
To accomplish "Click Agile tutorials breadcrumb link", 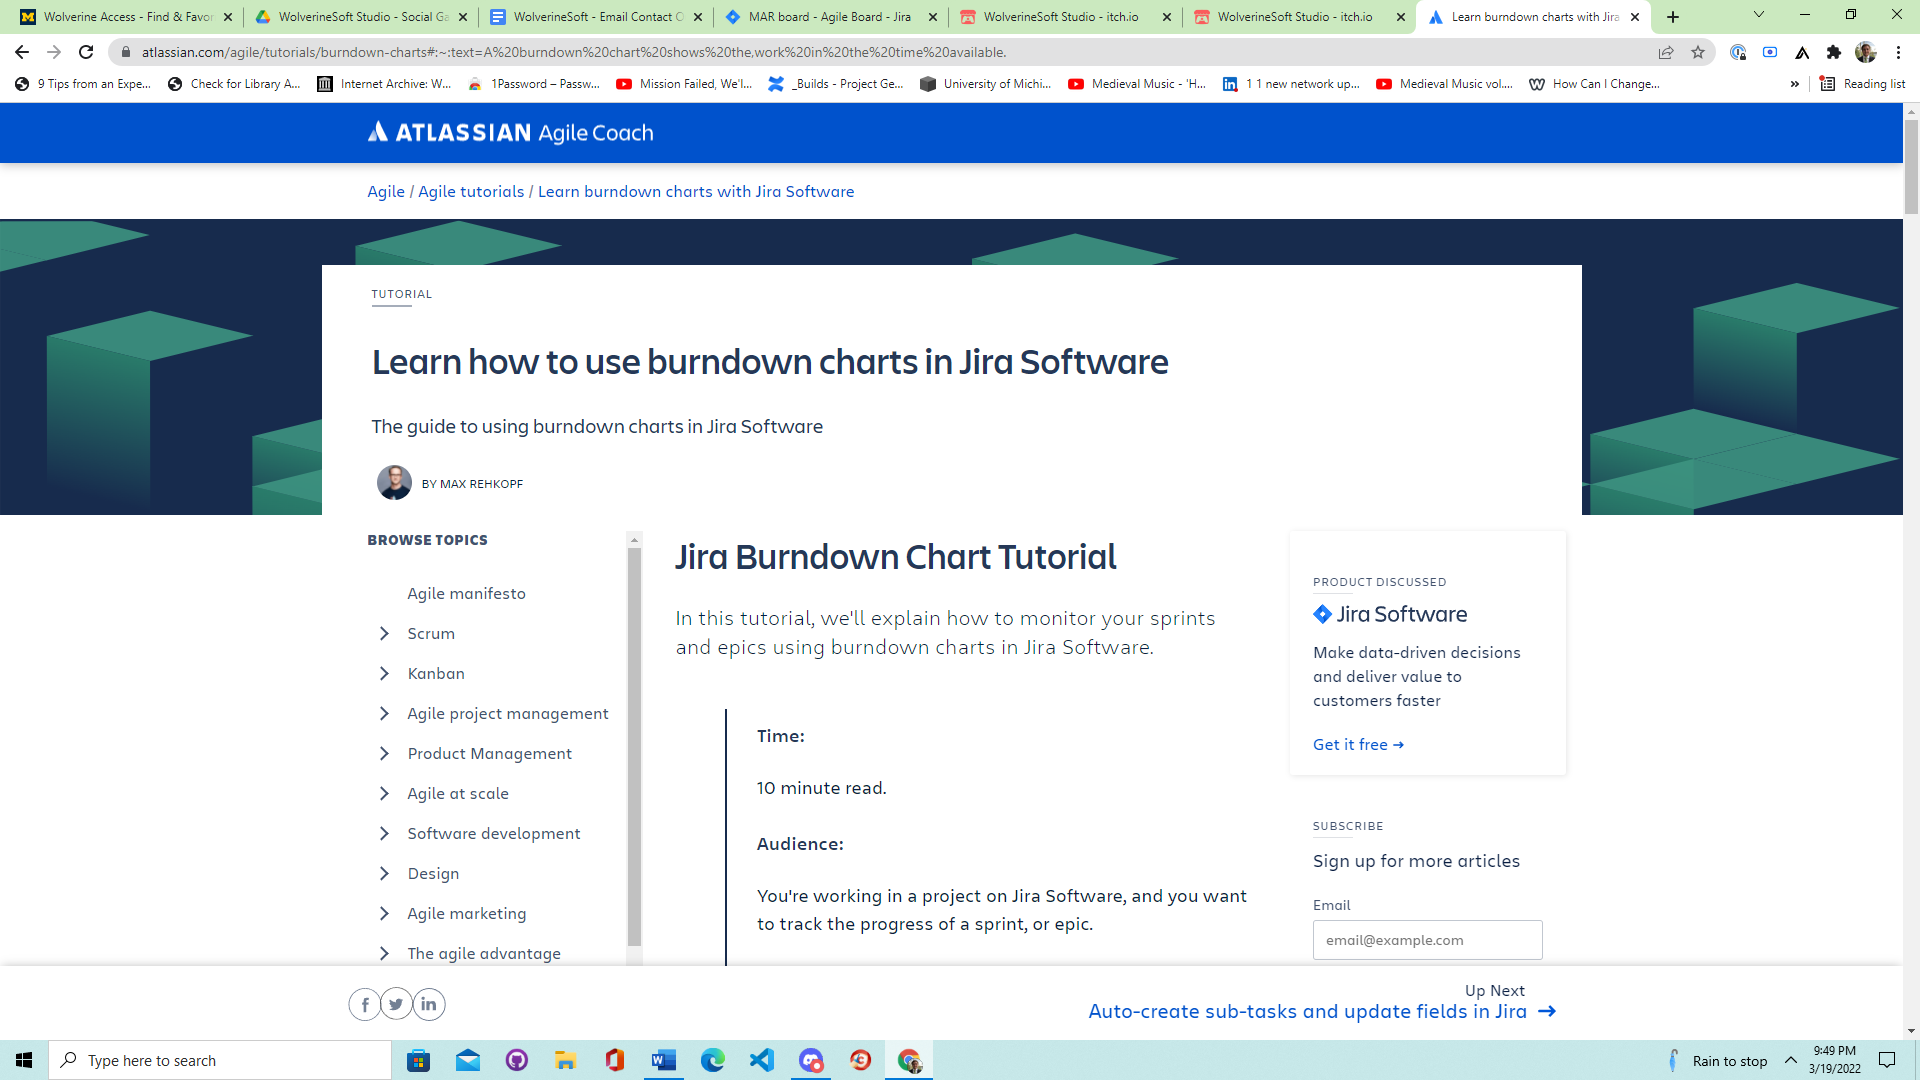I will click(471, 191).
